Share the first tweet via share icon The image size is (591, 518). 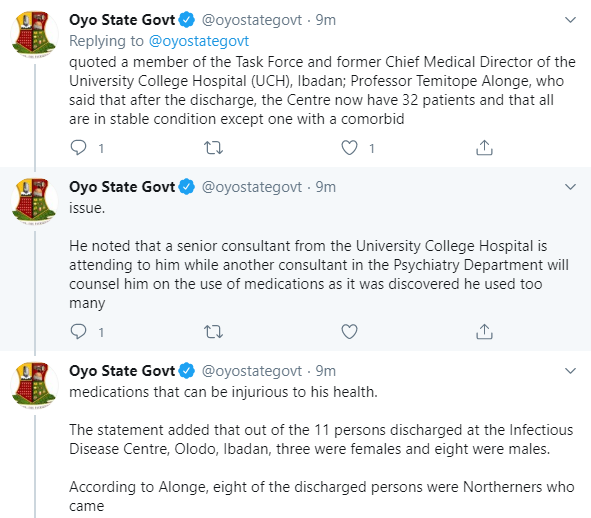point(484,147)
